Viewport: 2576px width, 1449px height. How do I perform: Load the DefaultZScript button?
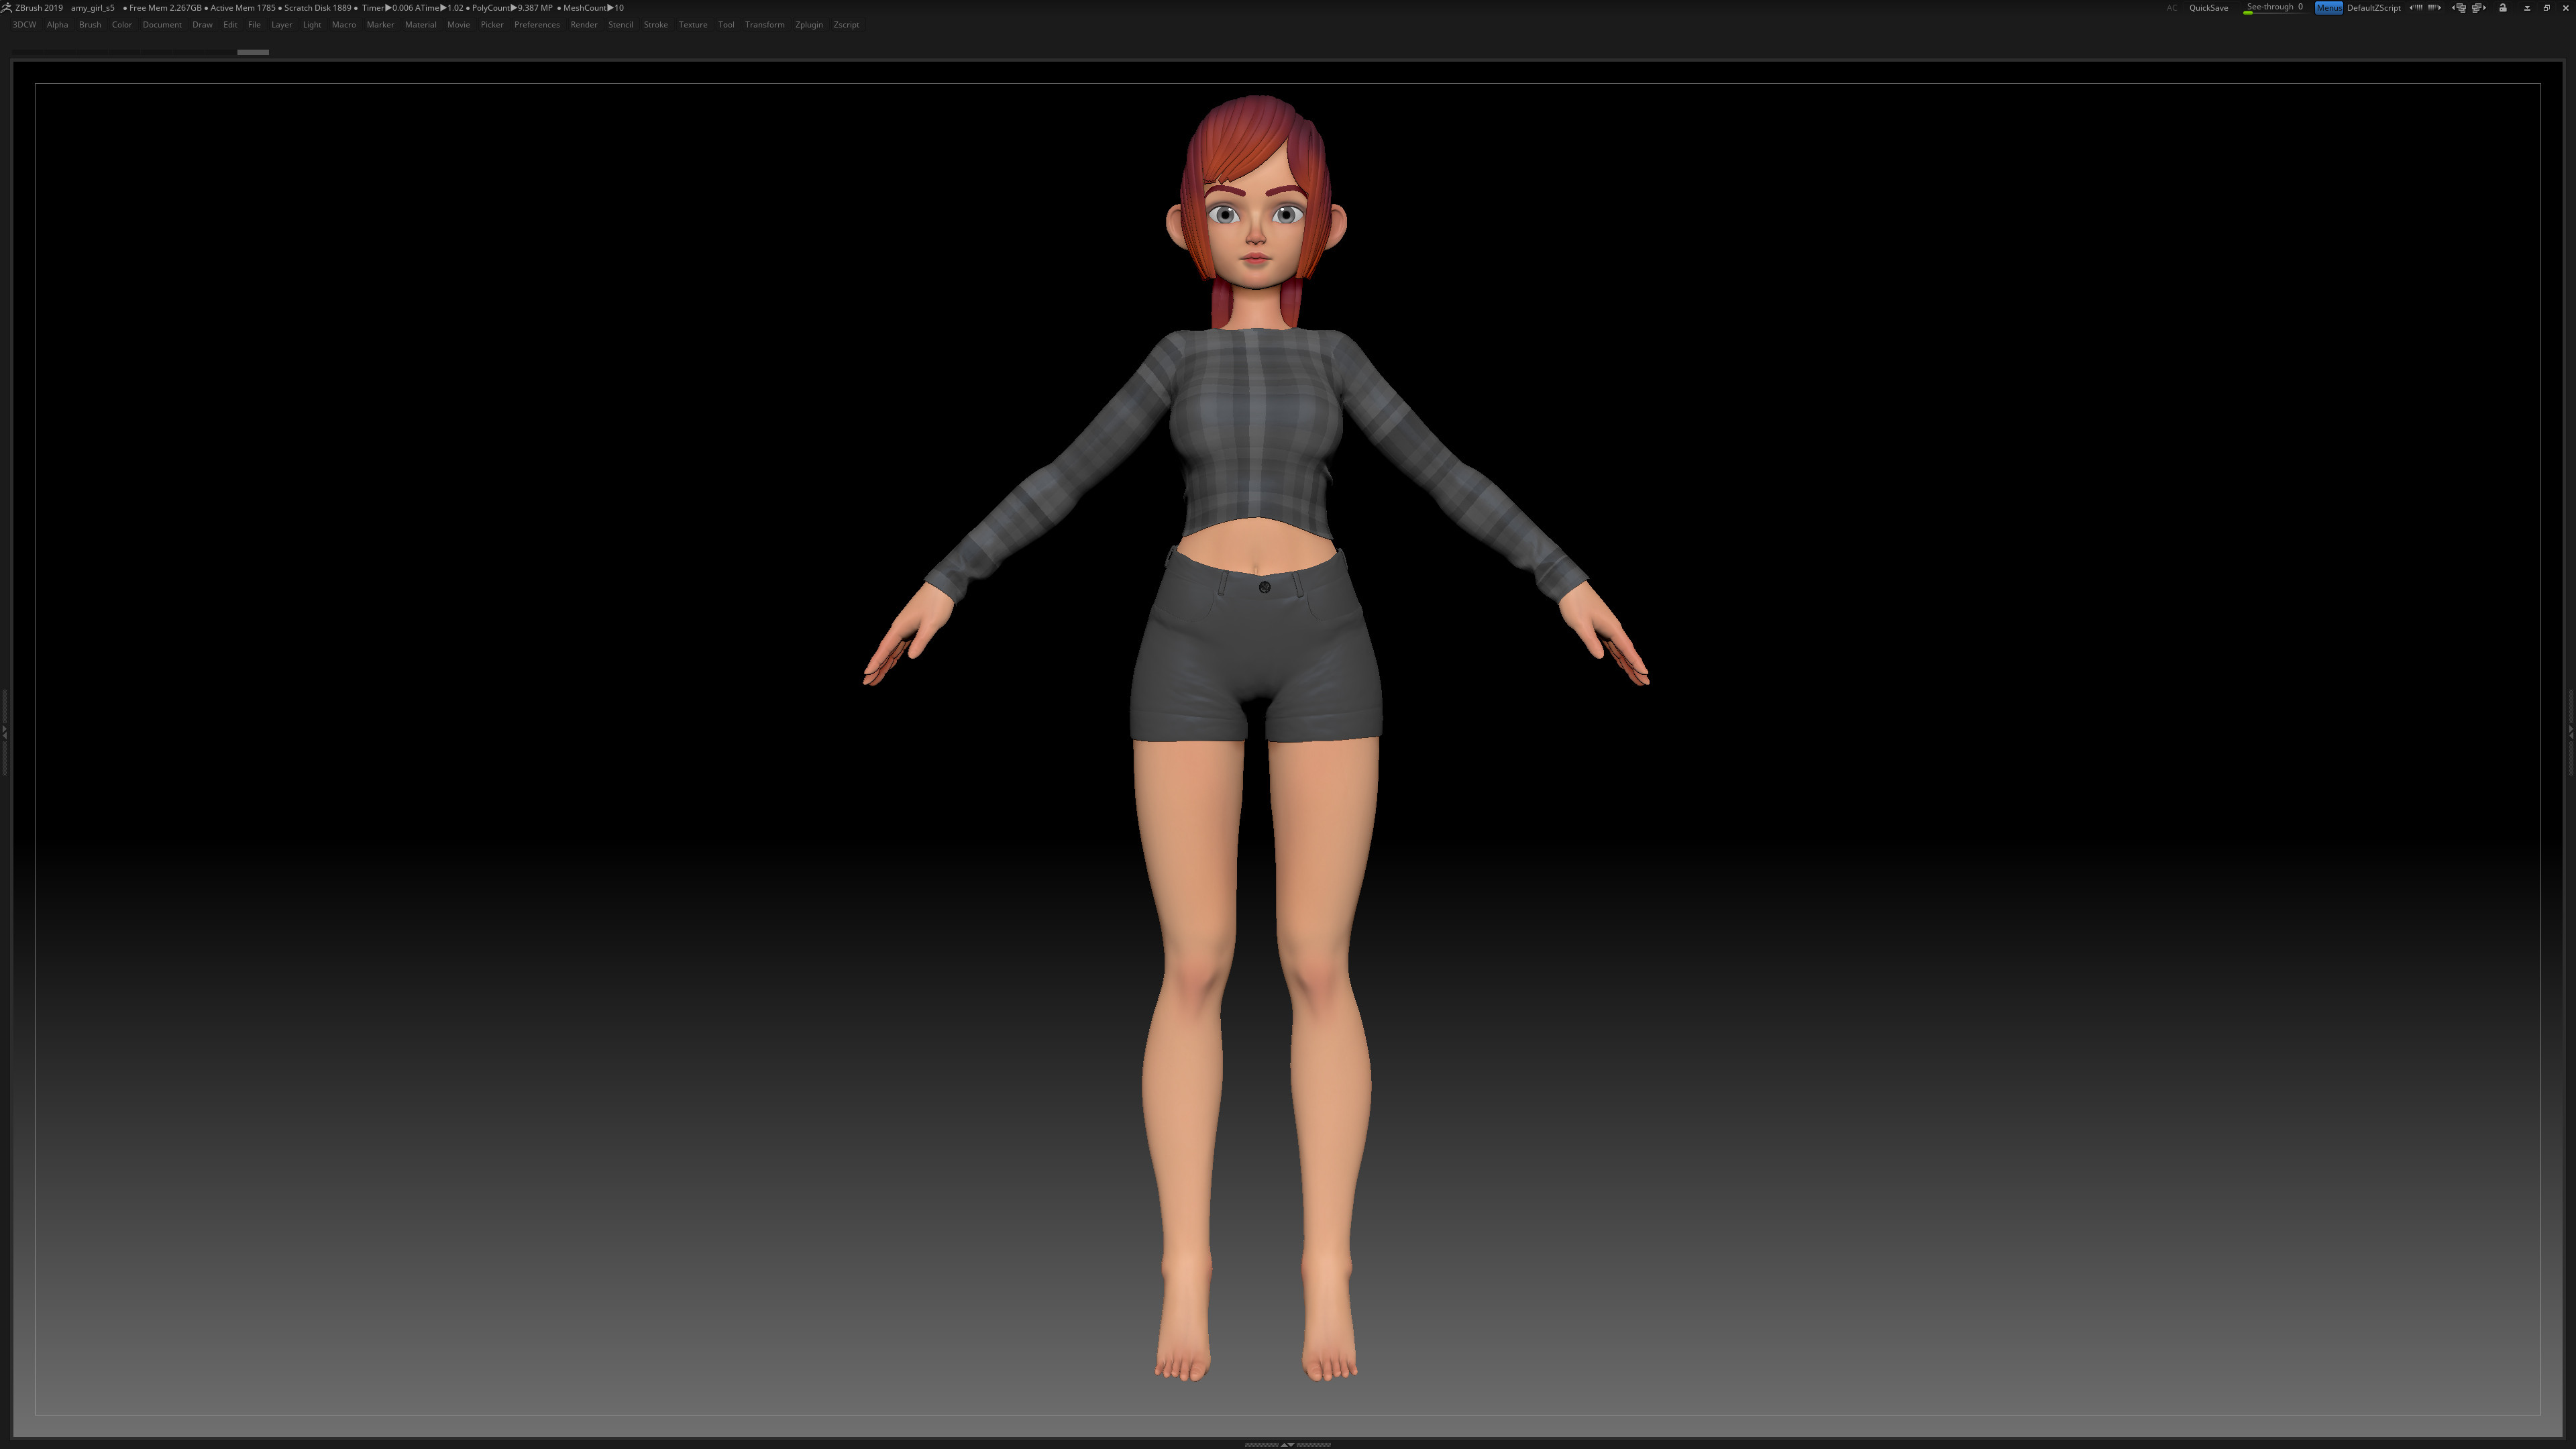2374,8
